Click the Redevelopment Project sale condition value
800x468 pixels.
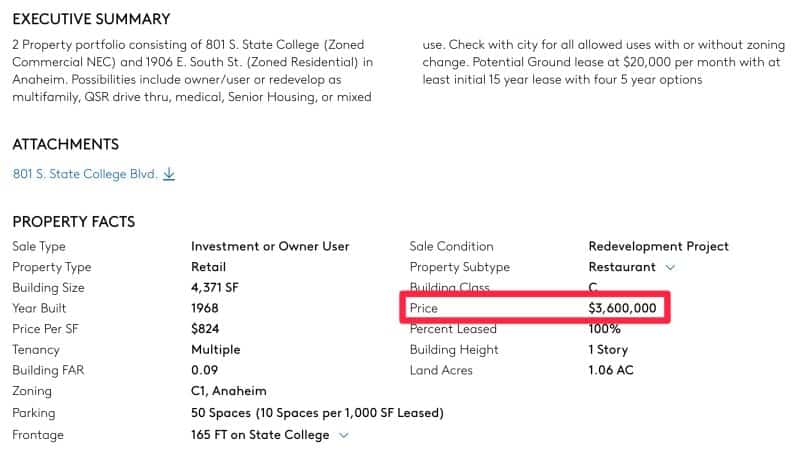tap(658, 246)
